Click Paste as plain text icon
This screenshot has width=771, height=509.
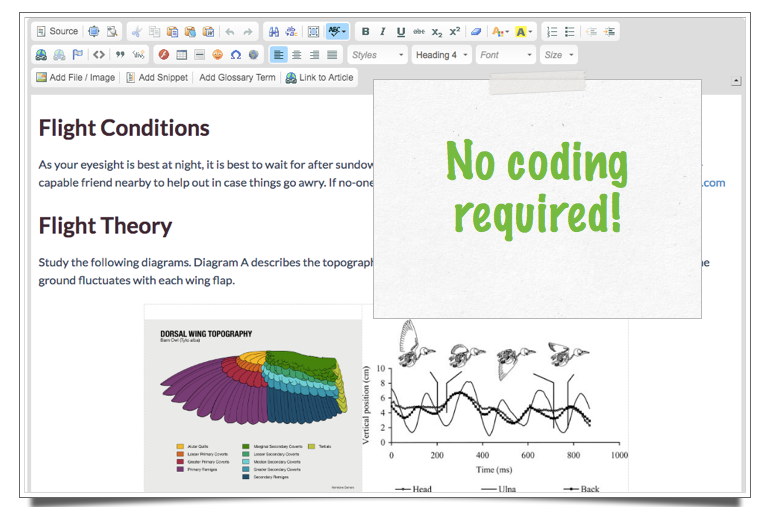pos(190,32)
